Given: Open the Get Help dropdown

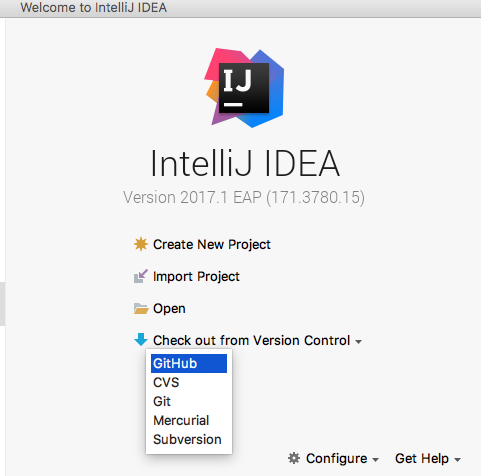Looking at the screenshot, I should click(x=422, y=459).
